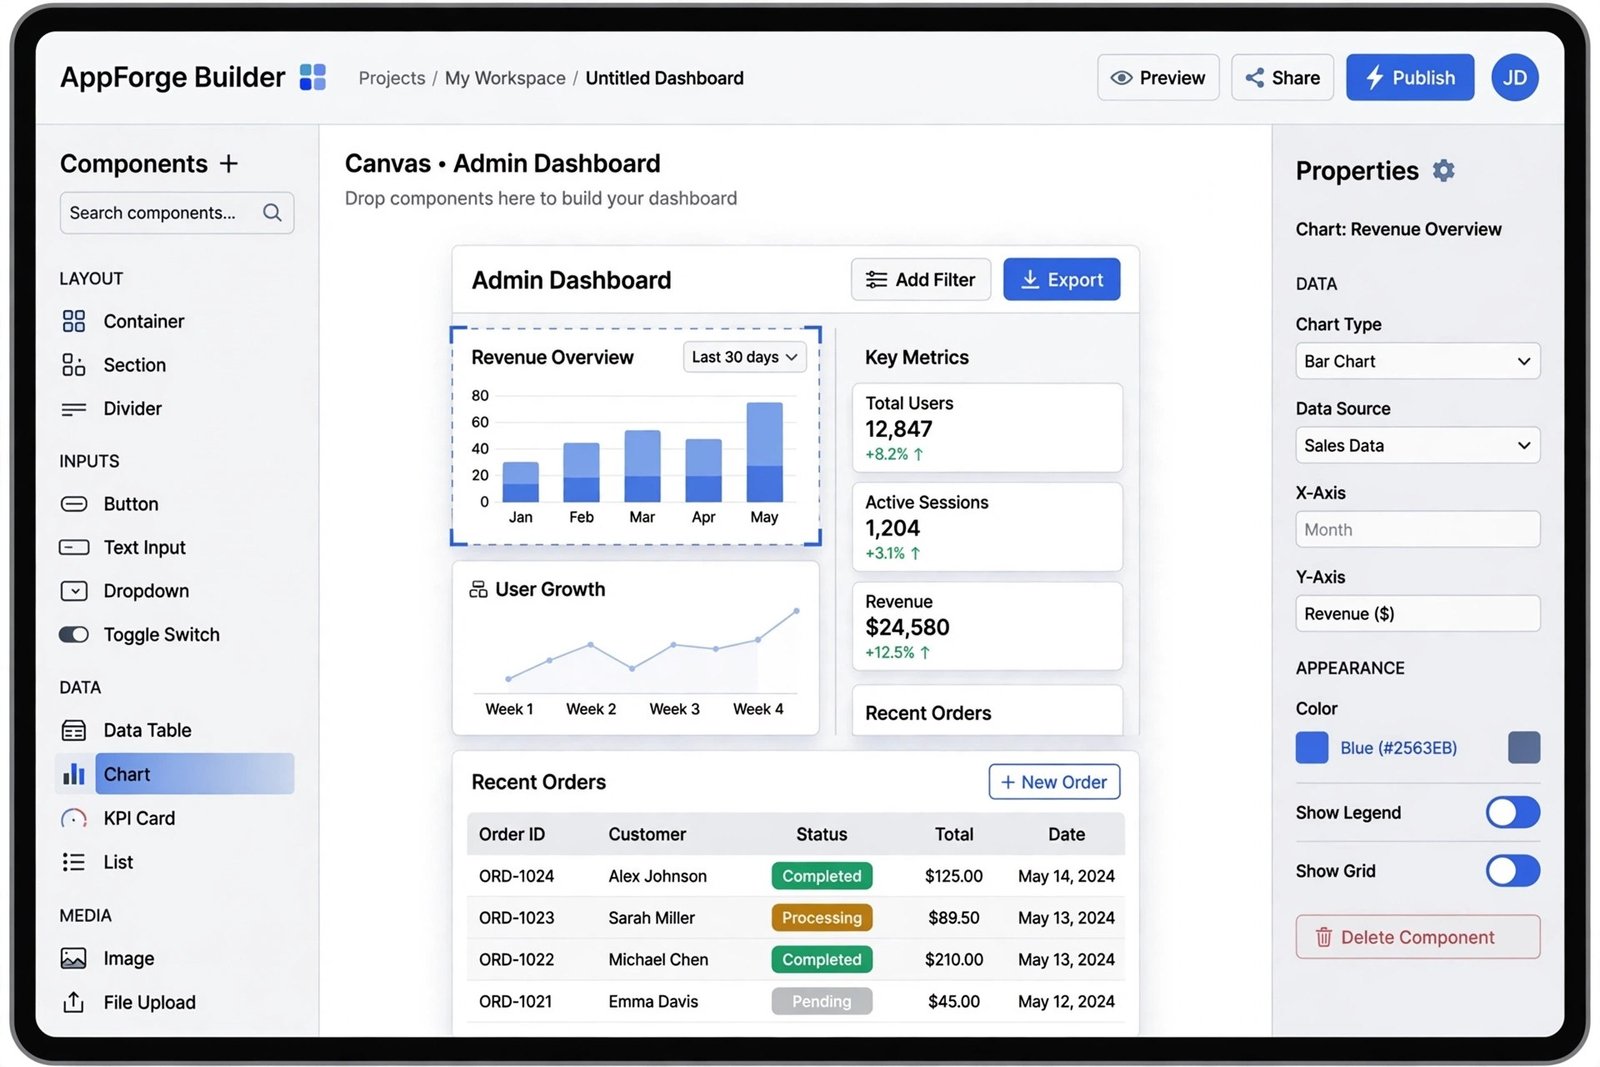Choose the KPI Card gauge icon
Viewport: 1600px width, 1067px height.
[x=74, y=818]
